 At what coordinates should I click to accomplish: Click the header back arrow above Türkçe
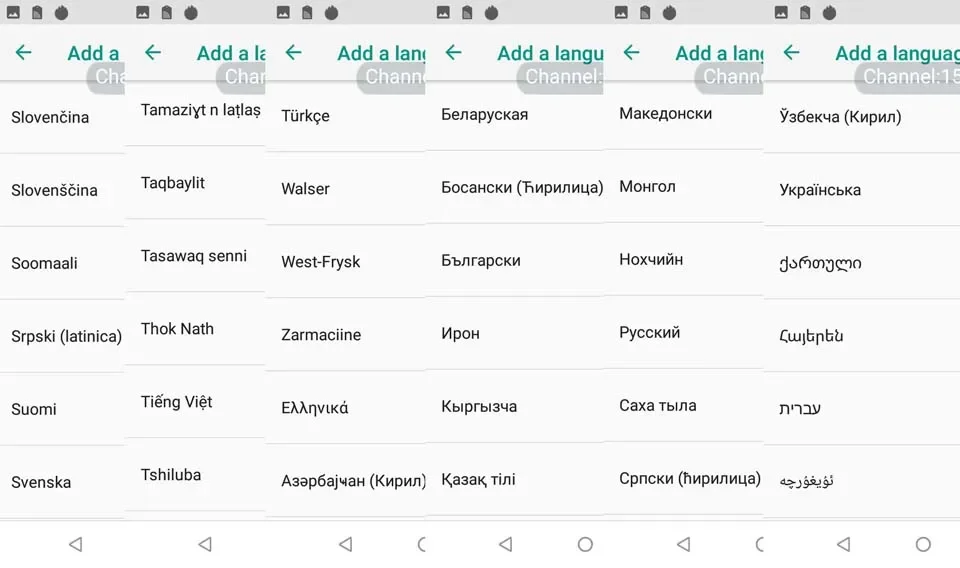[x=293, y=53]
